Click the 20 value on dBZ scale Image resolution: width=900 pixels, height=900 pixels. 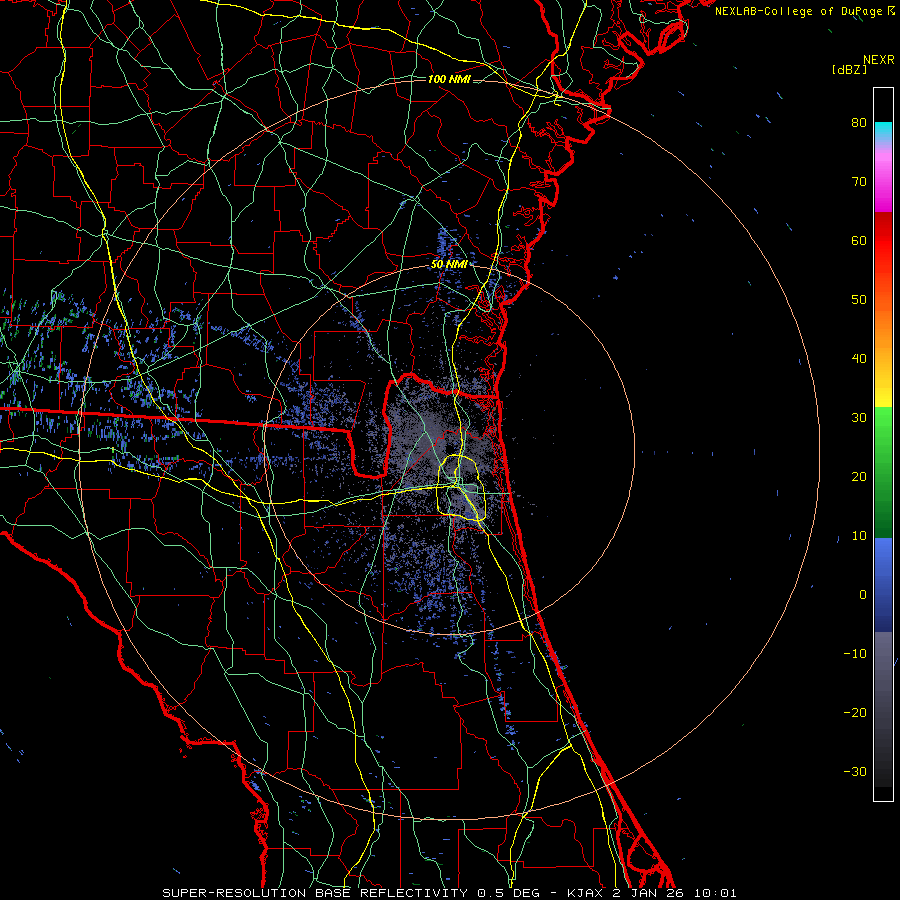pos(859,476)
